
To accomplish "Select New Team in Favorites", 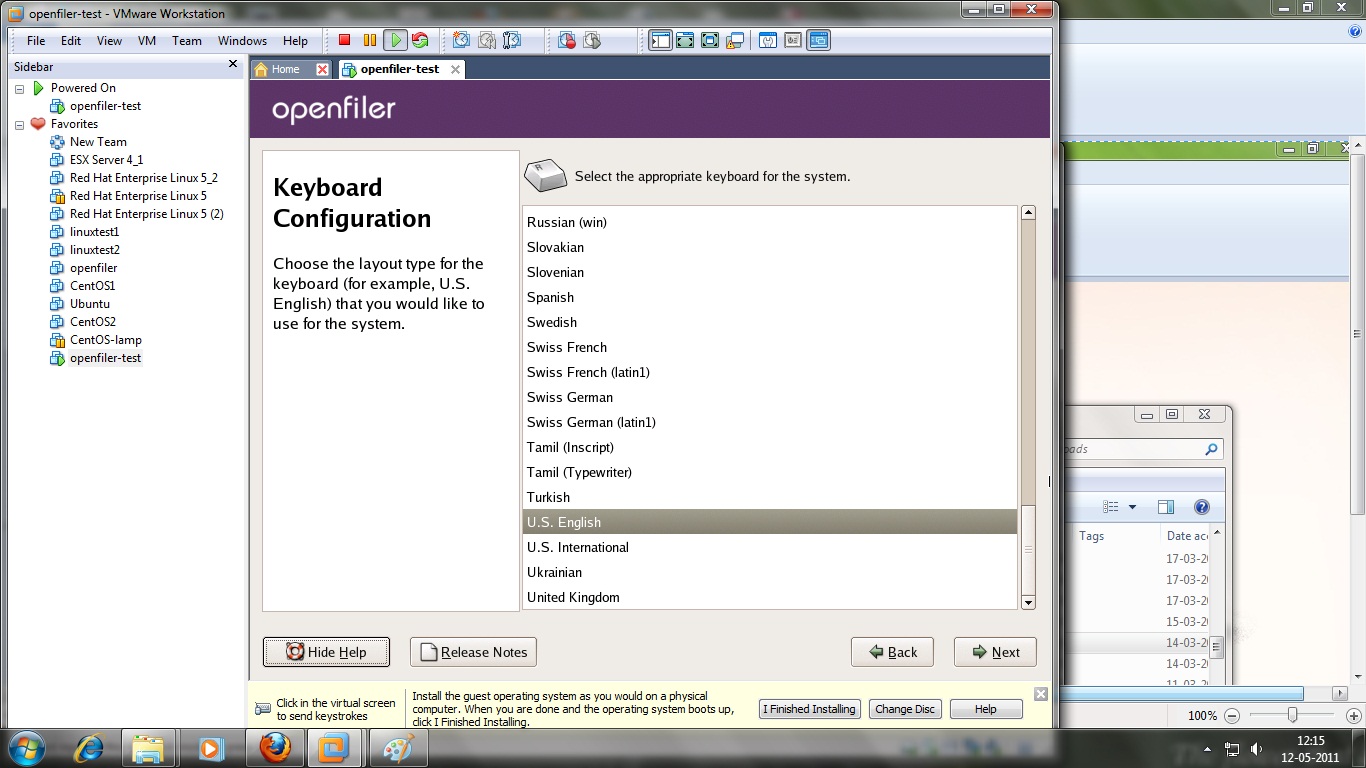I will click(98, 142).
